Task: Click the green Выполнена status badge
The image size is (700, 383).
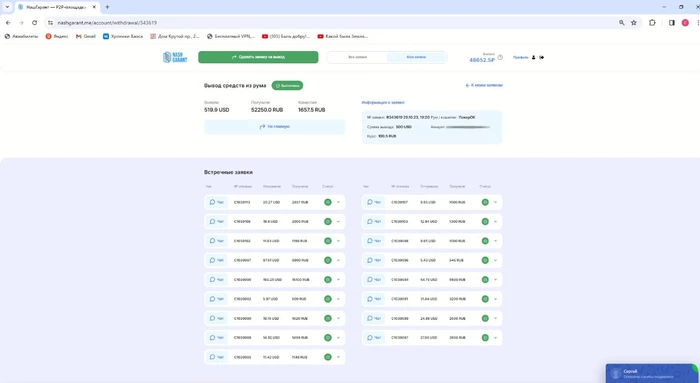Action: point(287,85)
